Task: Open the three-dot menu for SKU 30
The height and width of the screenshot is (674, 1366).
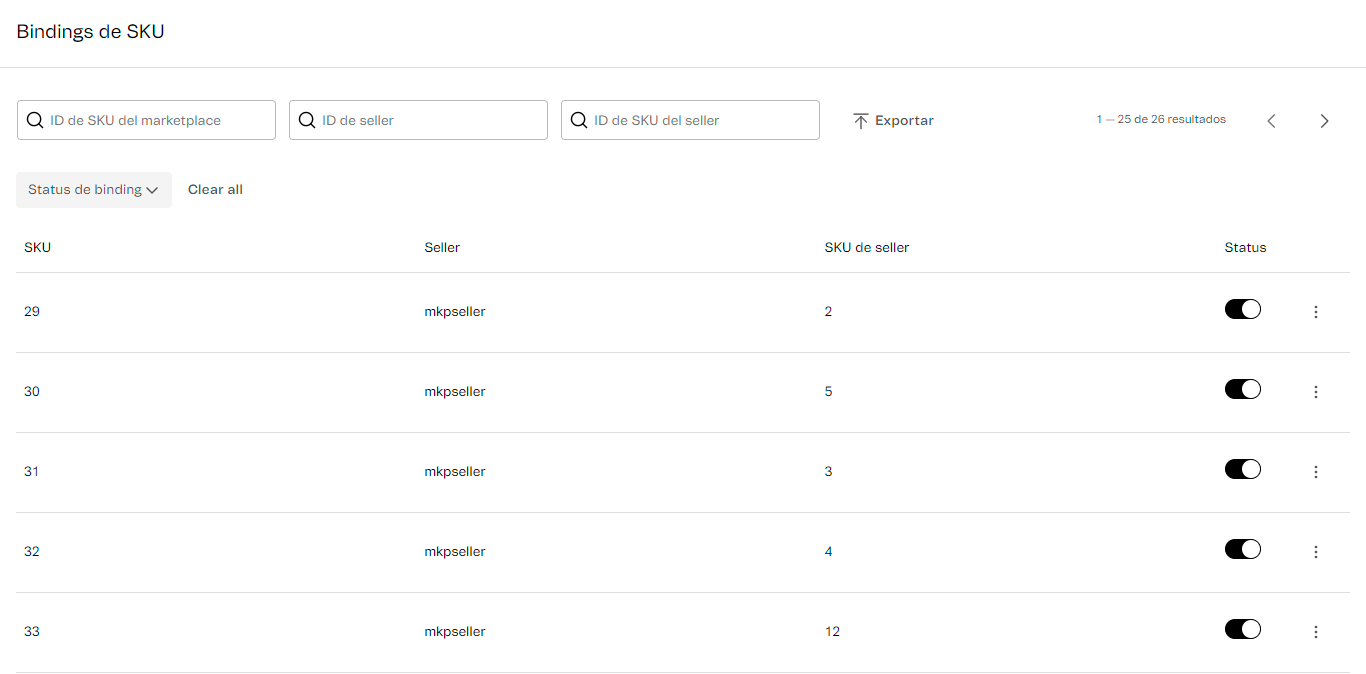Action: point(1315,392)
